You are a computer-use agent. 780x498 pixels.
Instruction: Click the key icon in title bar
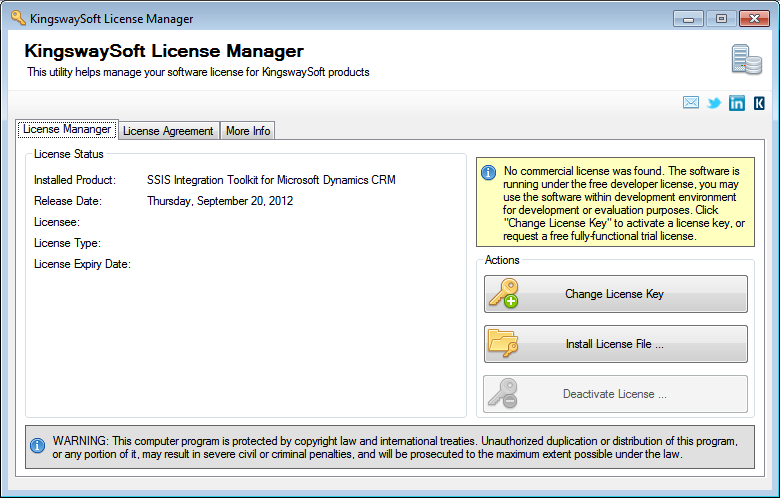click(18, 18)
